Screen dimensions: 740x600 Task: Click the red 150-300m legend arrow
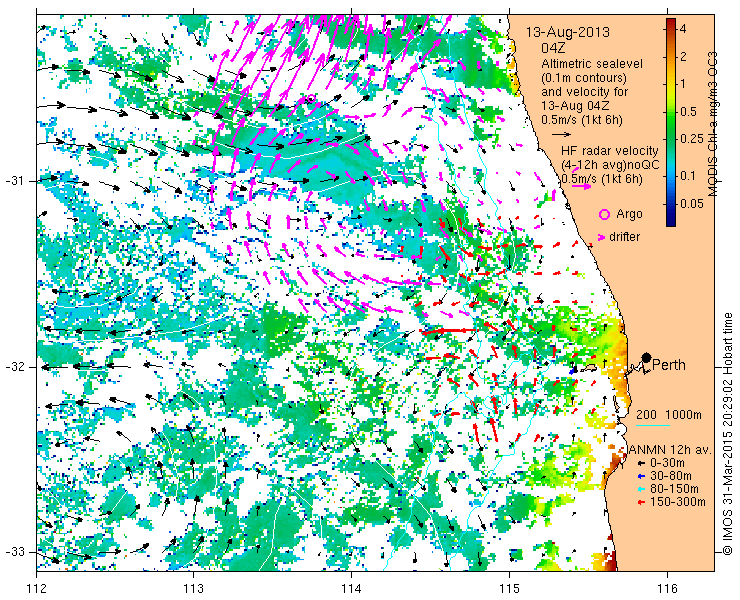click(x=640, y=502)
